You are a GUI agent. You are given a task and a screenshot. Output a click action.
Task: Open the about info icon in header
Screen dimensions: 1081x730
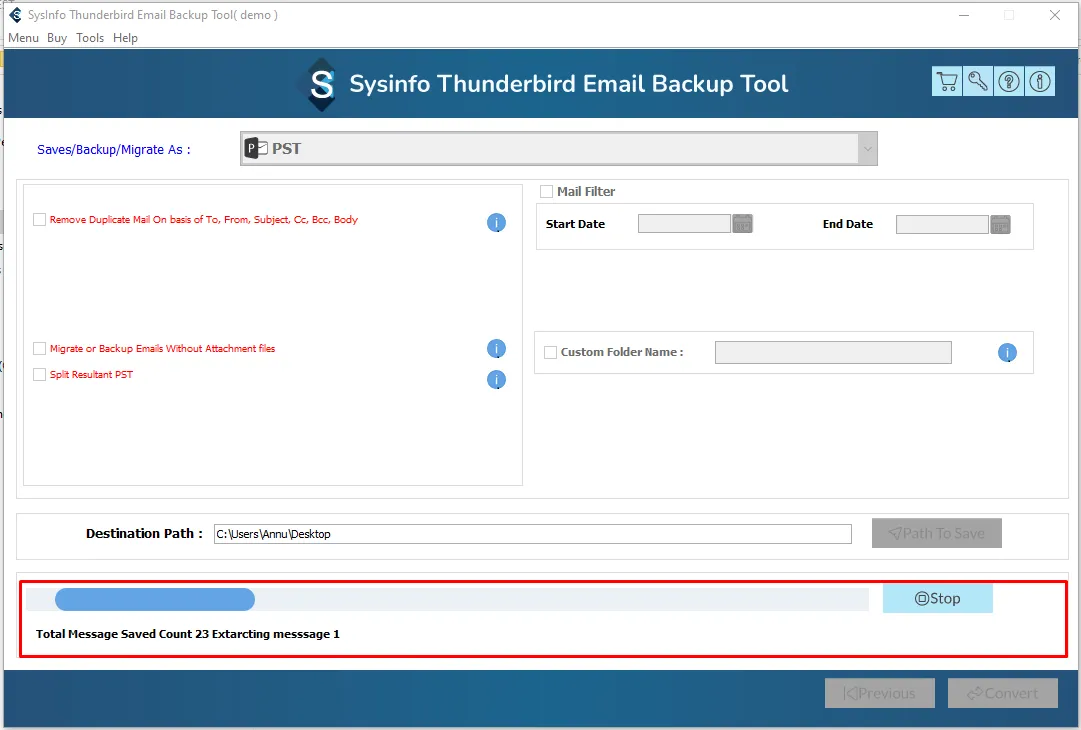coord(1040,81)
